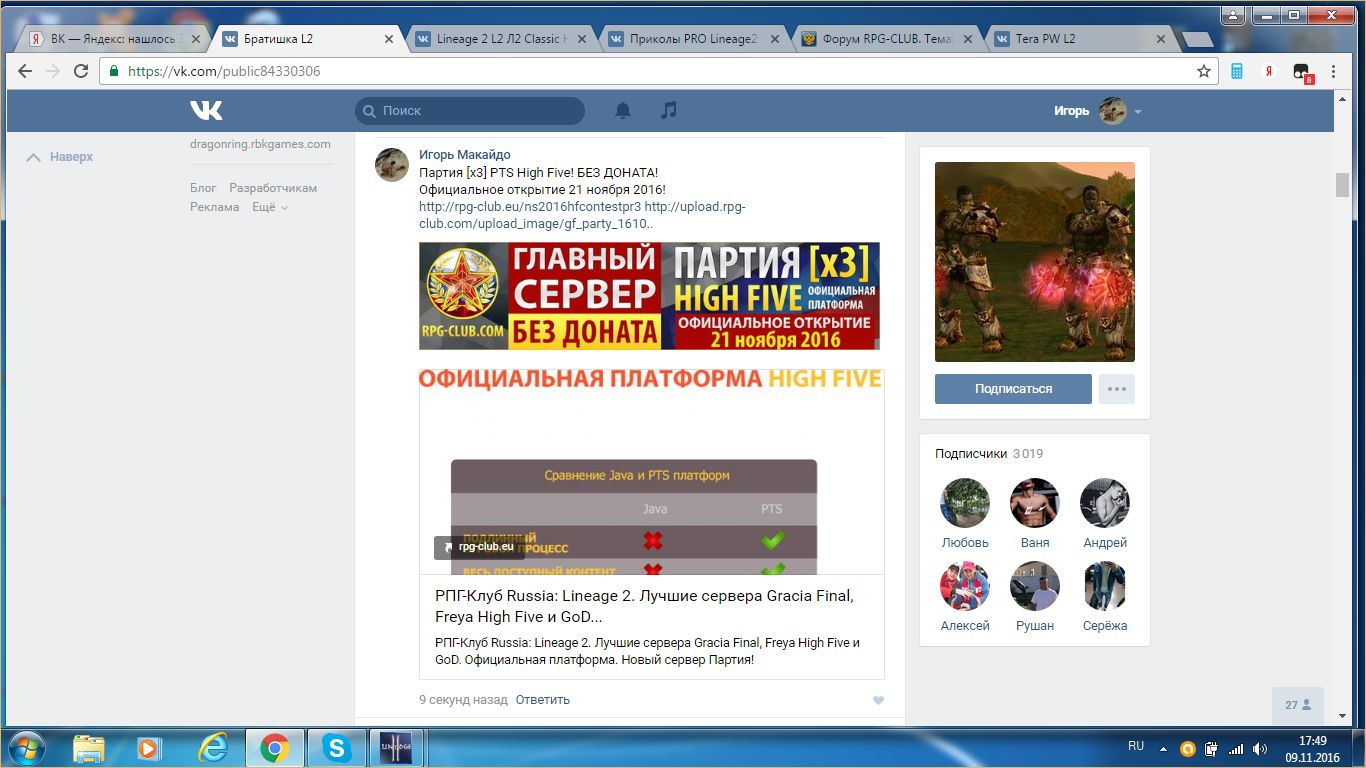This screenshot has height=768, width=1366.
Task: Open the dragonring.rbkgames.com link
Action: 260,144
